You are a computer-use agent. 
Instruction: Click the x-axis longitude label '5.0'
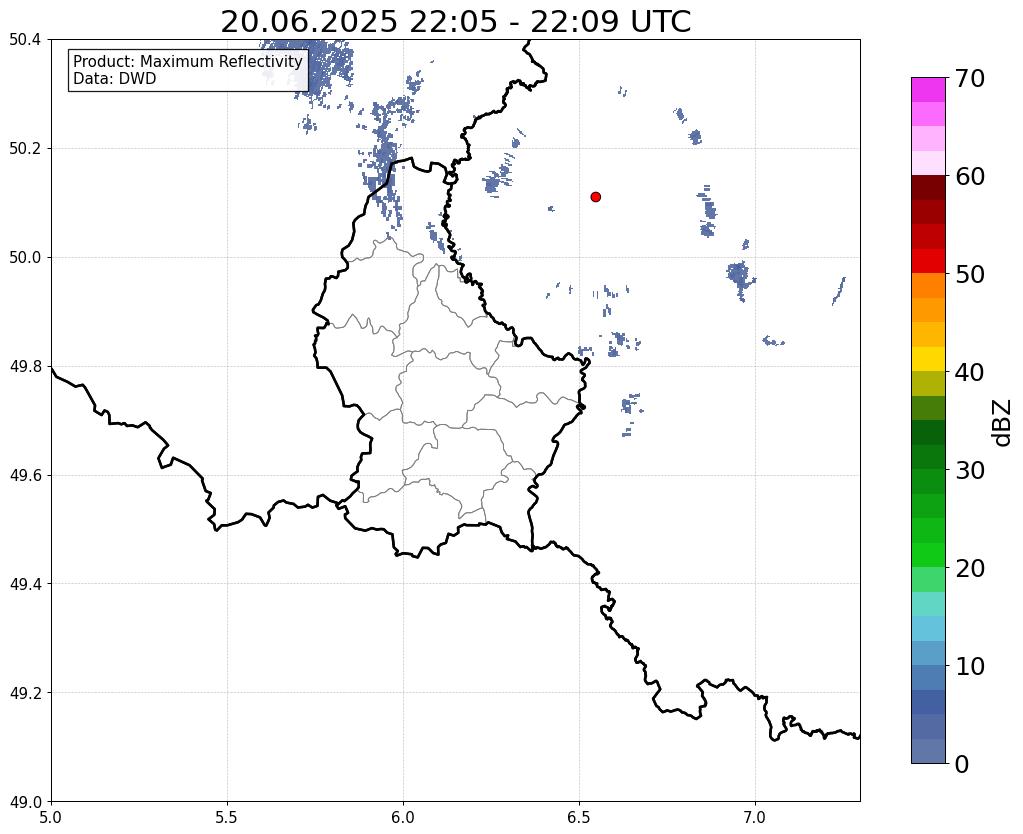coord(51,818)
